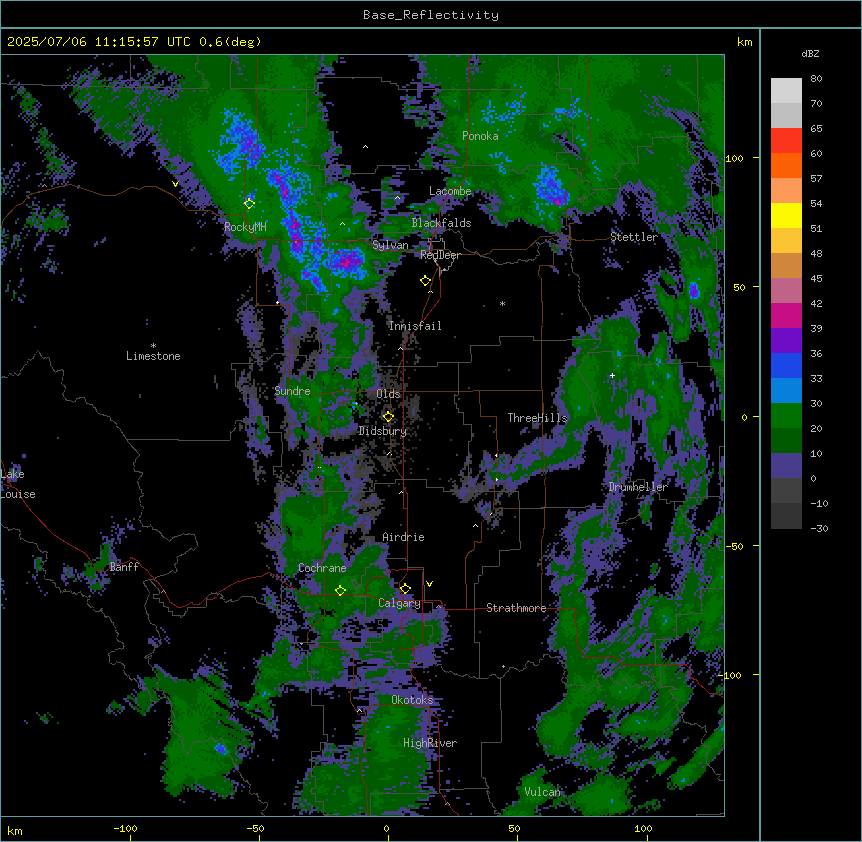The image size is (862, 842).
Task: Click the Sundre town label
Action: [x=292, y=391]
